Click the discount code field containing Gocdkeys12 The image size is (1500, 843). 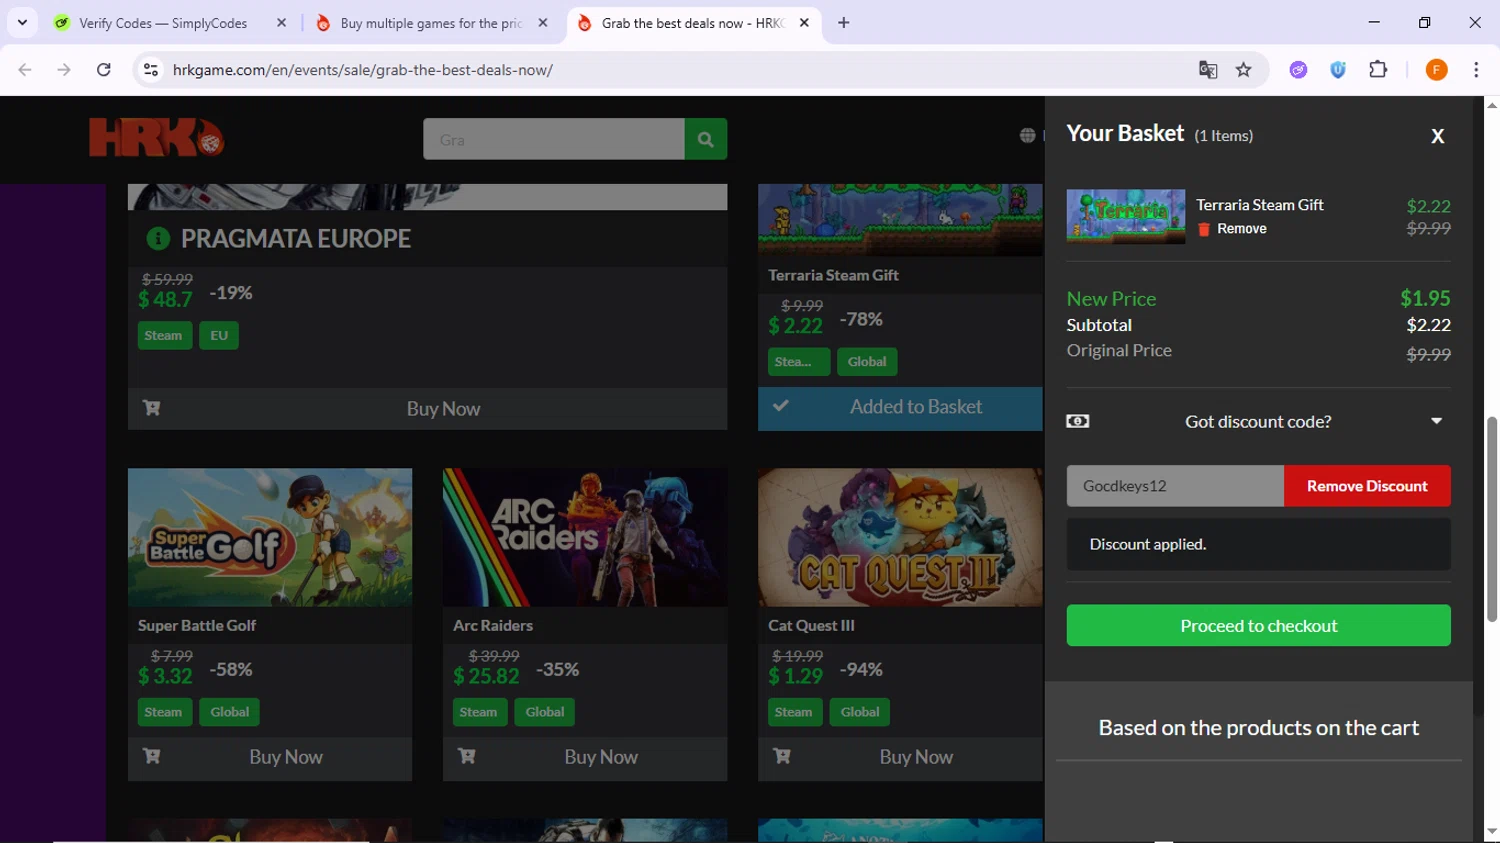coord(1175,486)
